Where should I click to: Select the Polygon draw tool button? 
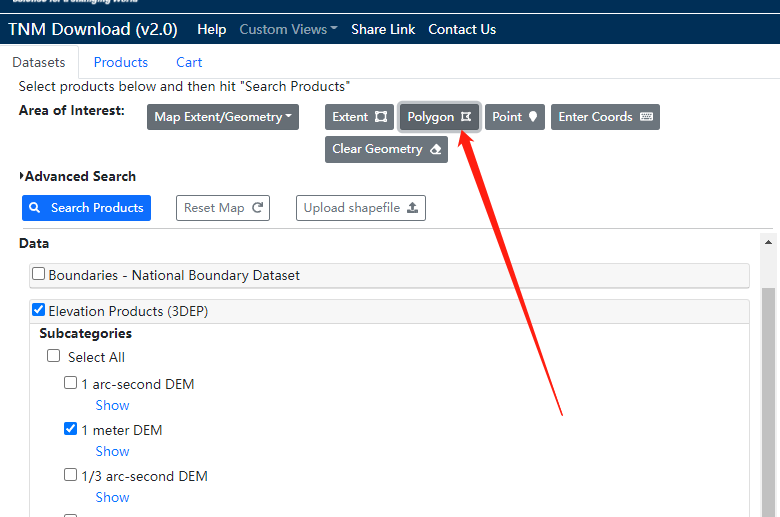[439, 117]
